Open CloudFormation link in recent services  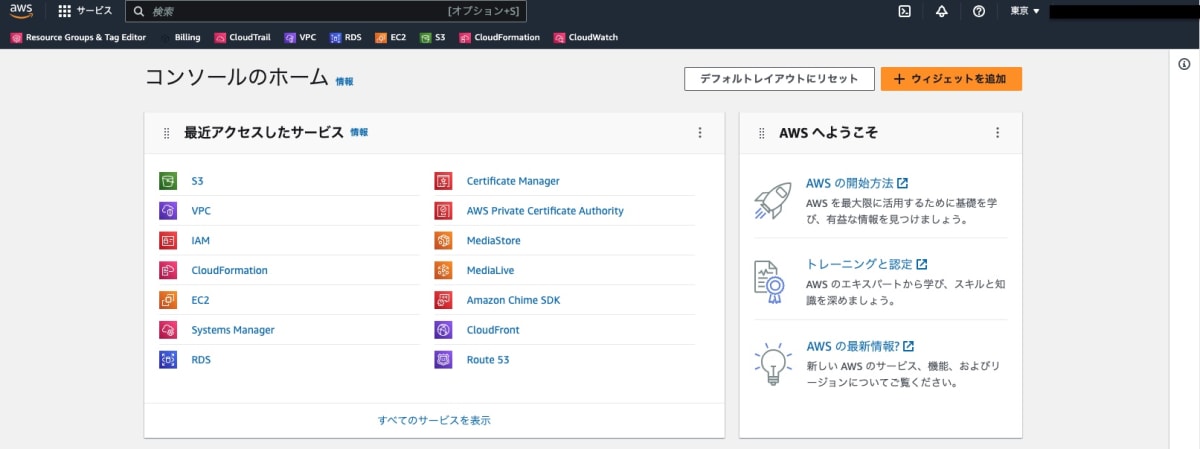click(x=229, y=270)
